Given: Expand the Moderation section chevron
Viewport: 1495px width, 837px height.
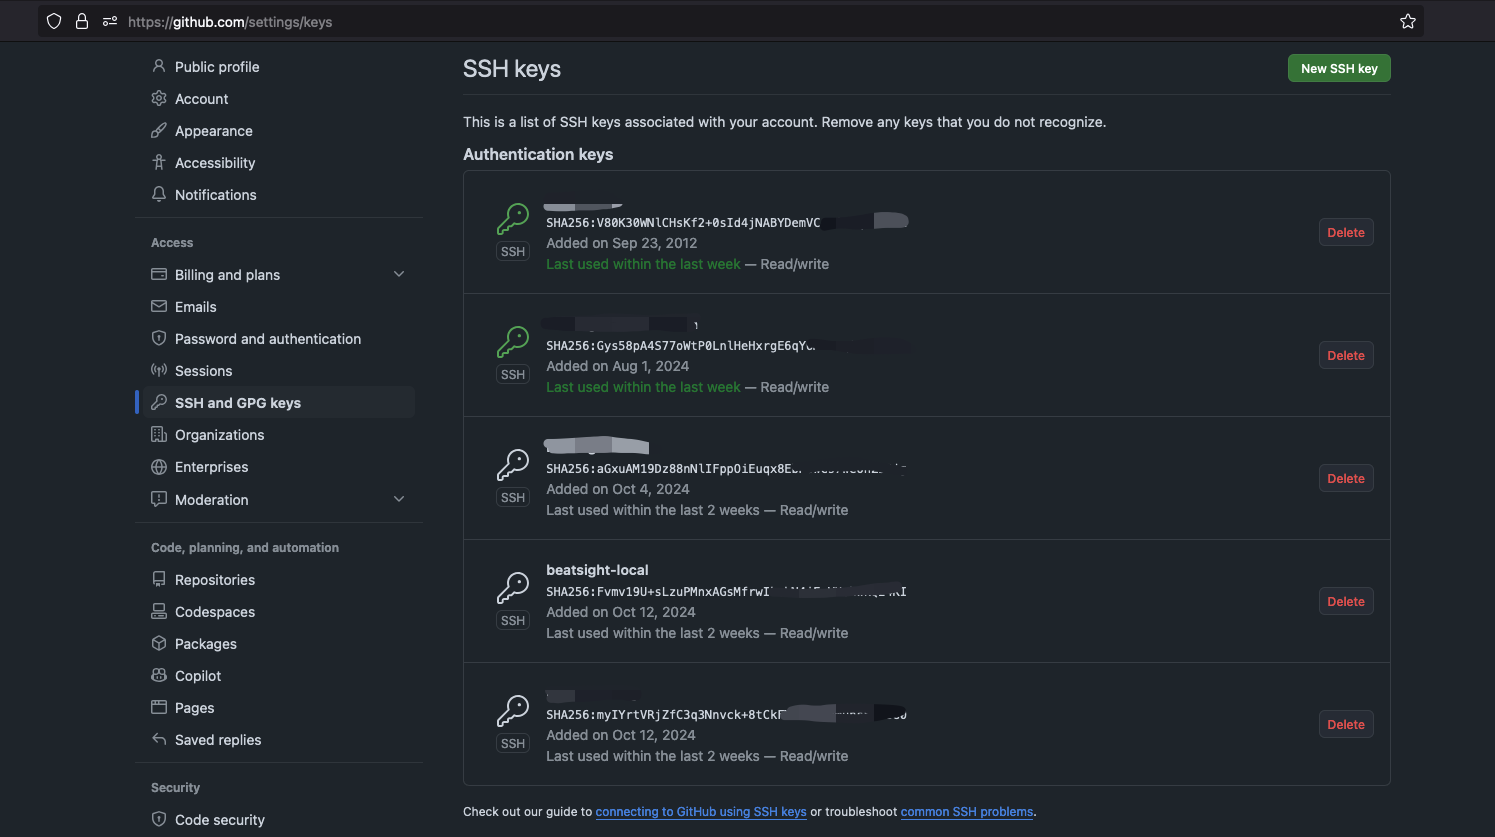Looking at the screenshot, I should coord(399,499).
